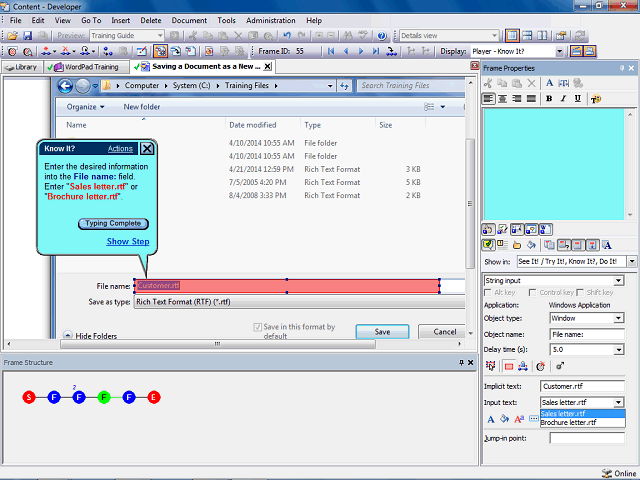Image resolution: width=640 pixels, height=480 pixels.
Task: Click the font 'A' icon in Frame Properties
Action: pyautogui.click(x=549, y=83)
